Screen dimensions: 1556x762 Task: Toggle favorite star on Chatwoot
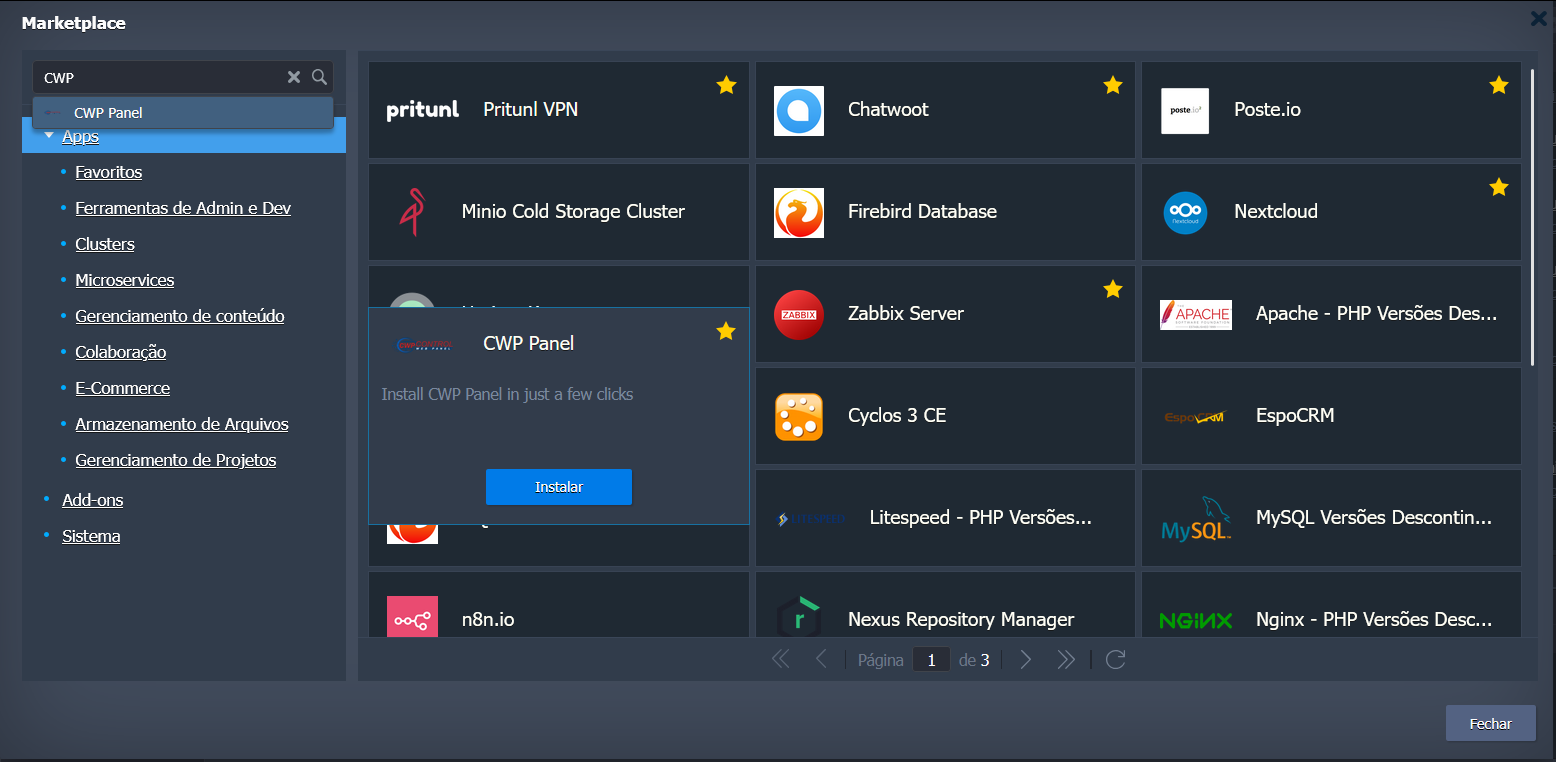[x=1113, y=86]
